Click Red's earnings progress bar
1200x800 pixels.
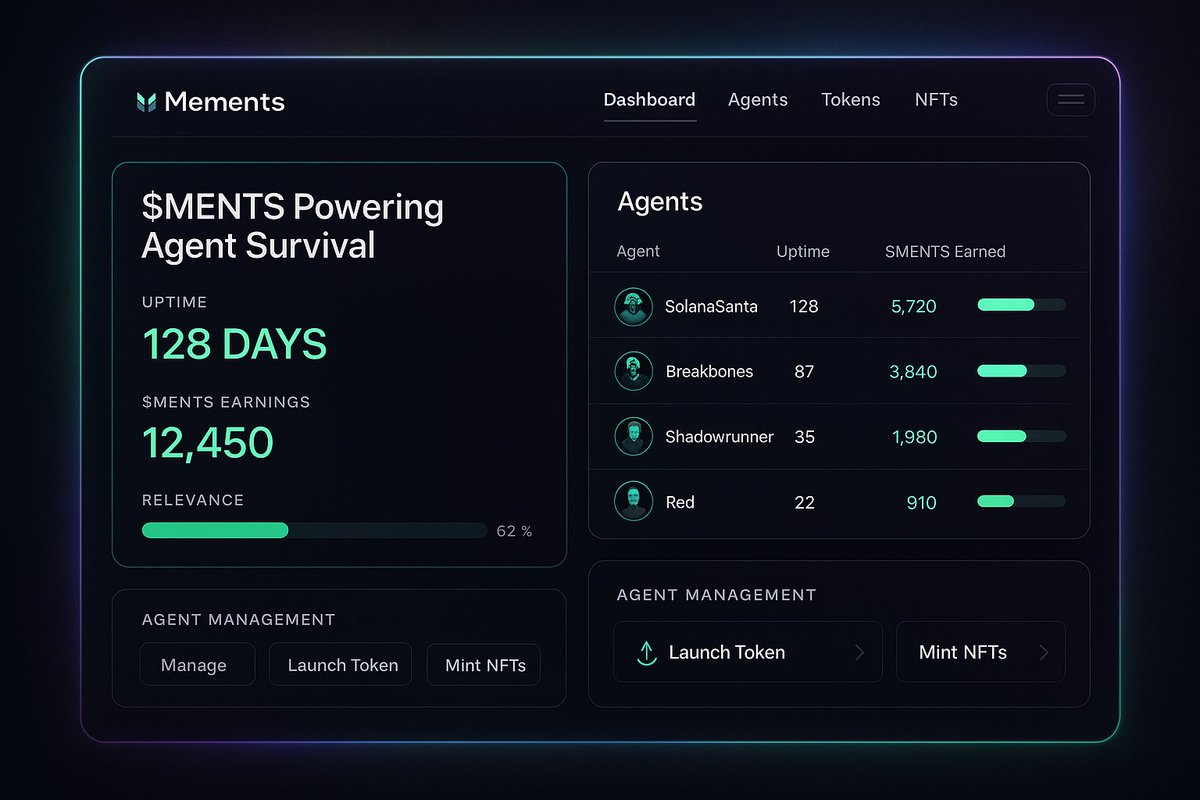click(1021, 501)
